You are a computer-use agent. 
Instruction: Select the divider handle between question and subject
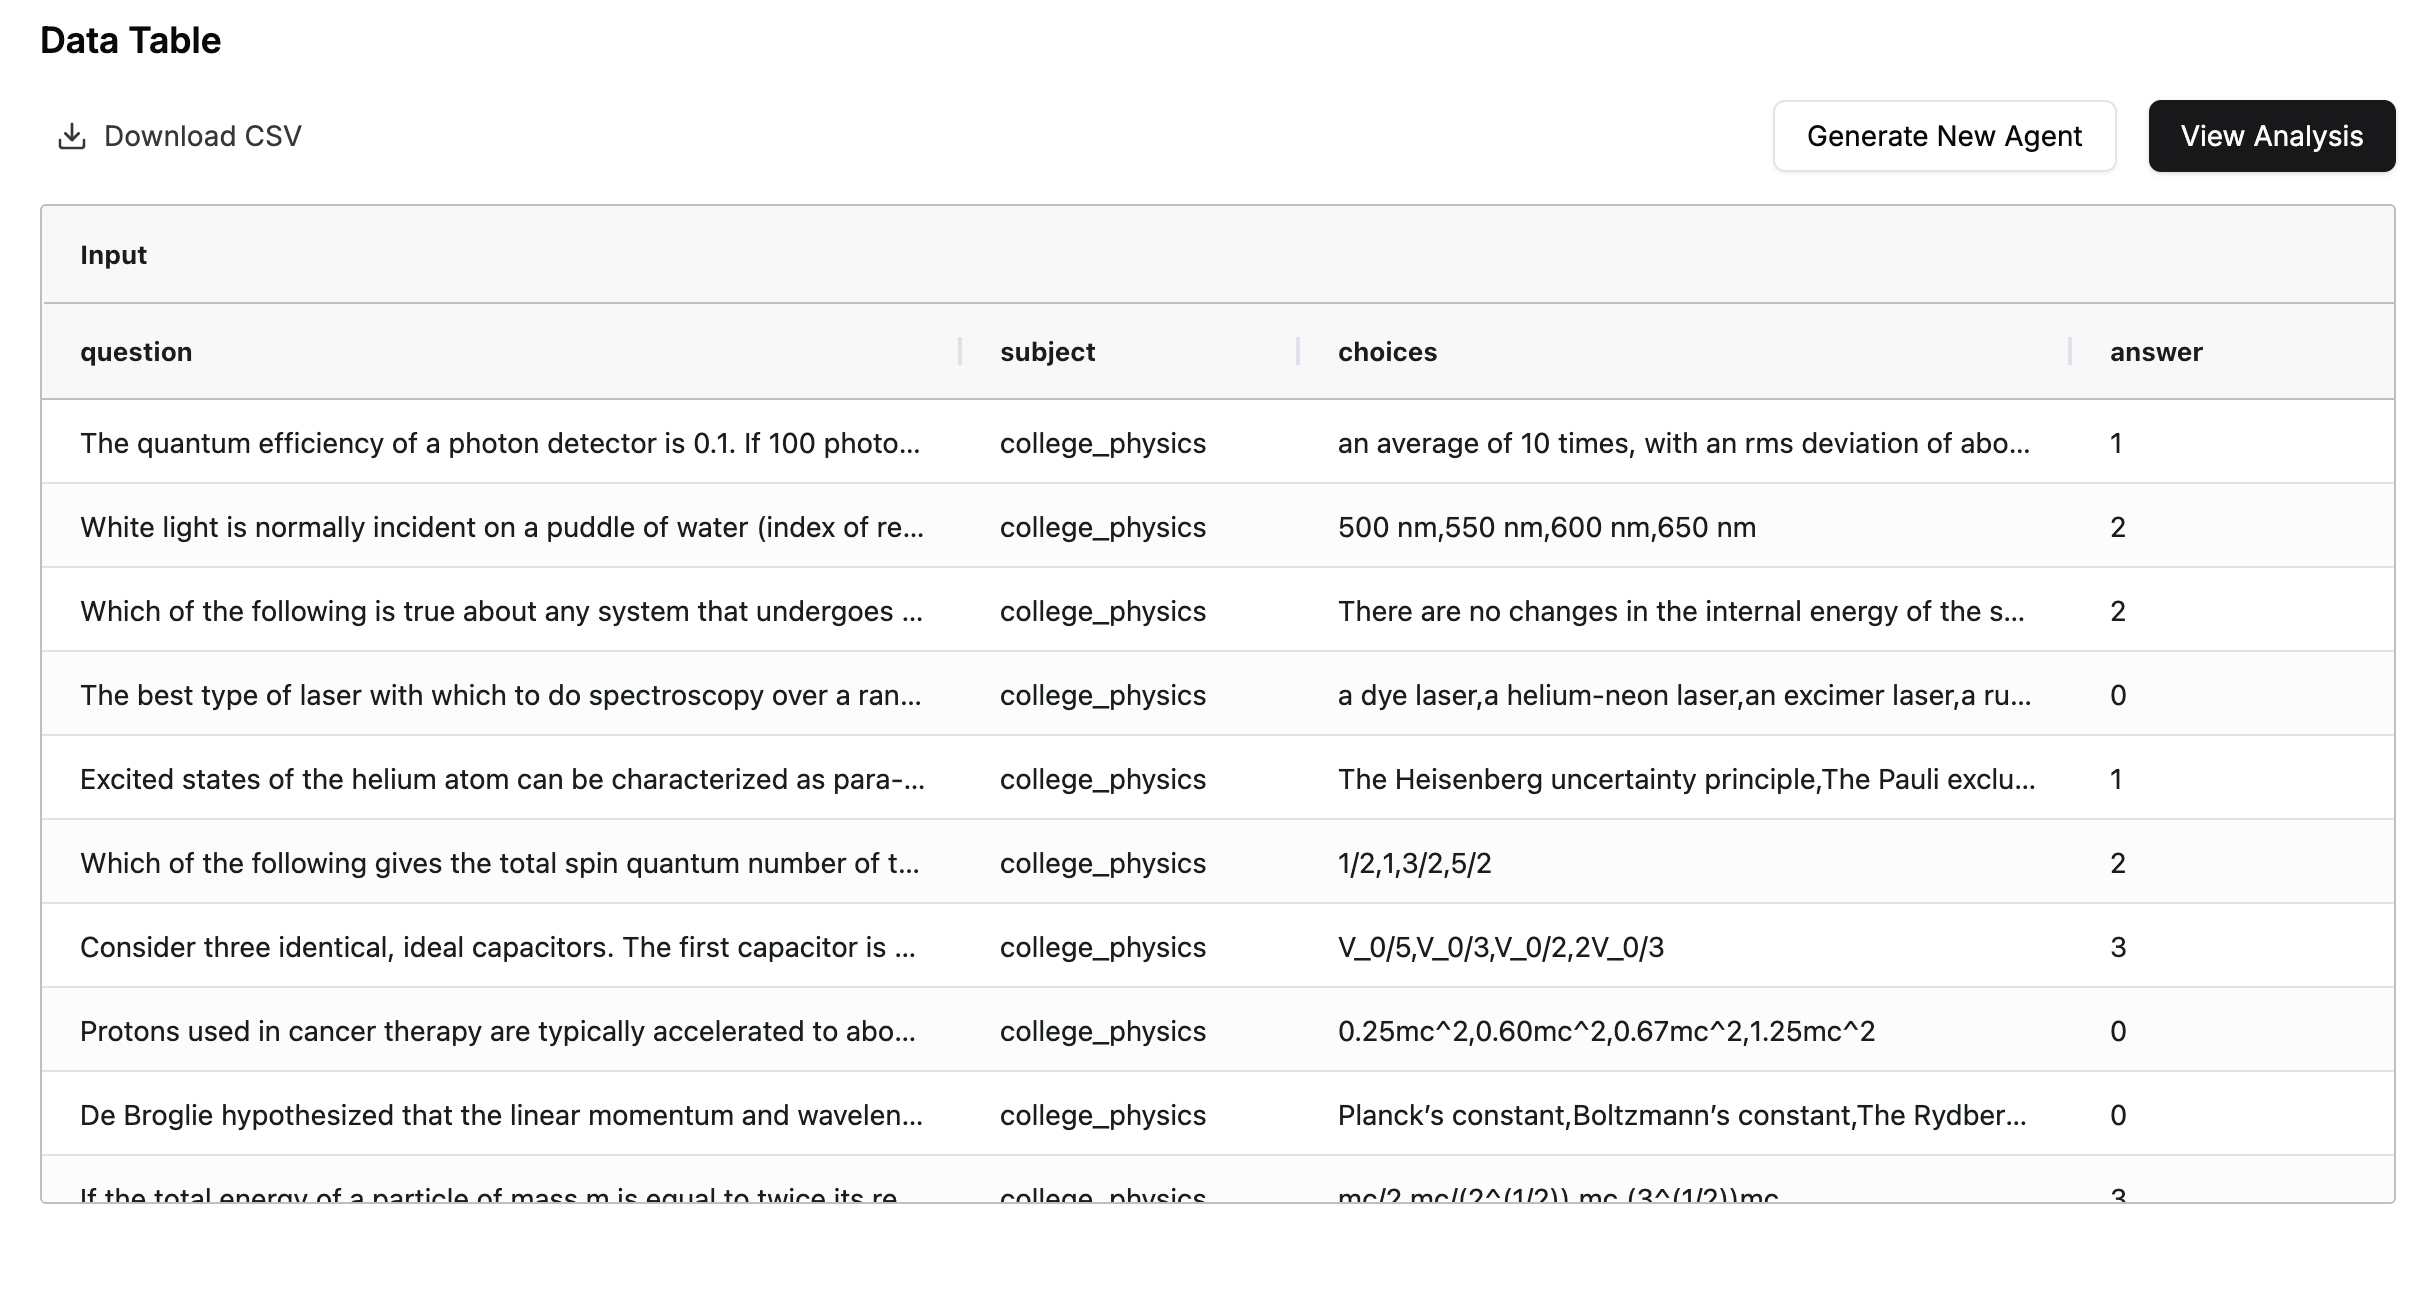pos(960,351)
